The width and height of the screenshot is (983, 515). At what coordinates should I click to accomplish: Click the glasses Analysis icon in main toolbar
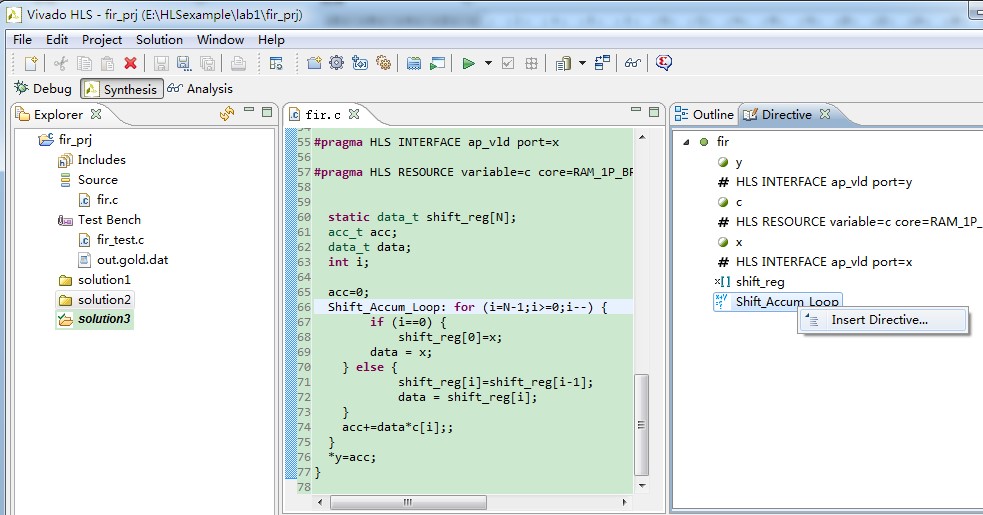pyautogui.click(x=632, y=63)
